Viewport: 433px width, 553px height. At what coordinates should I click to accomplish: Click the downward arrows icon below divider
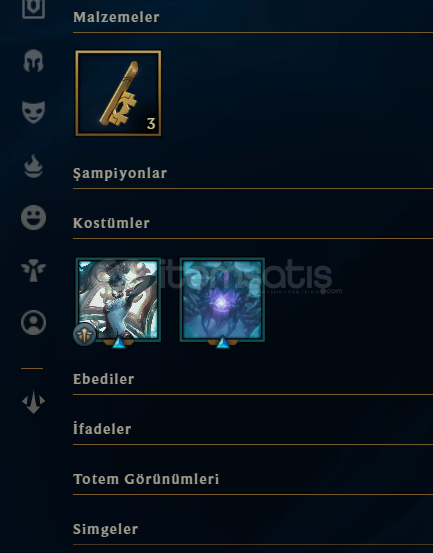point(33,402)
